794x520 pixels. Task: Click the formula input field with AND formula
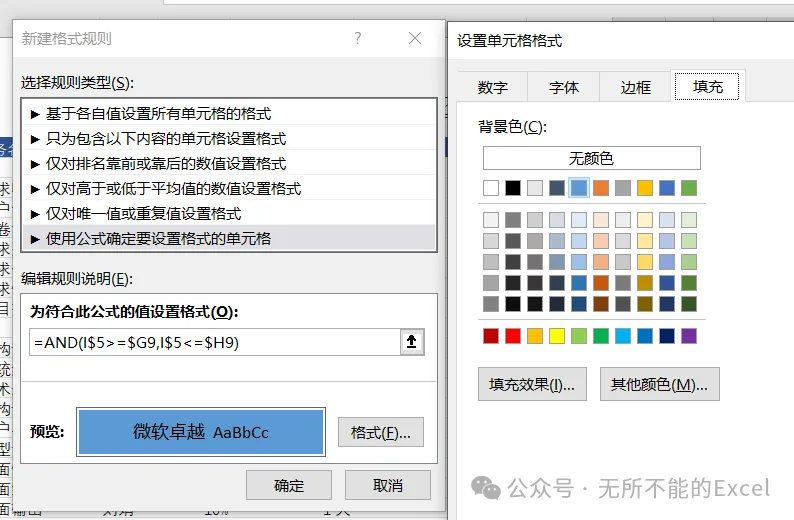point(215,342)
